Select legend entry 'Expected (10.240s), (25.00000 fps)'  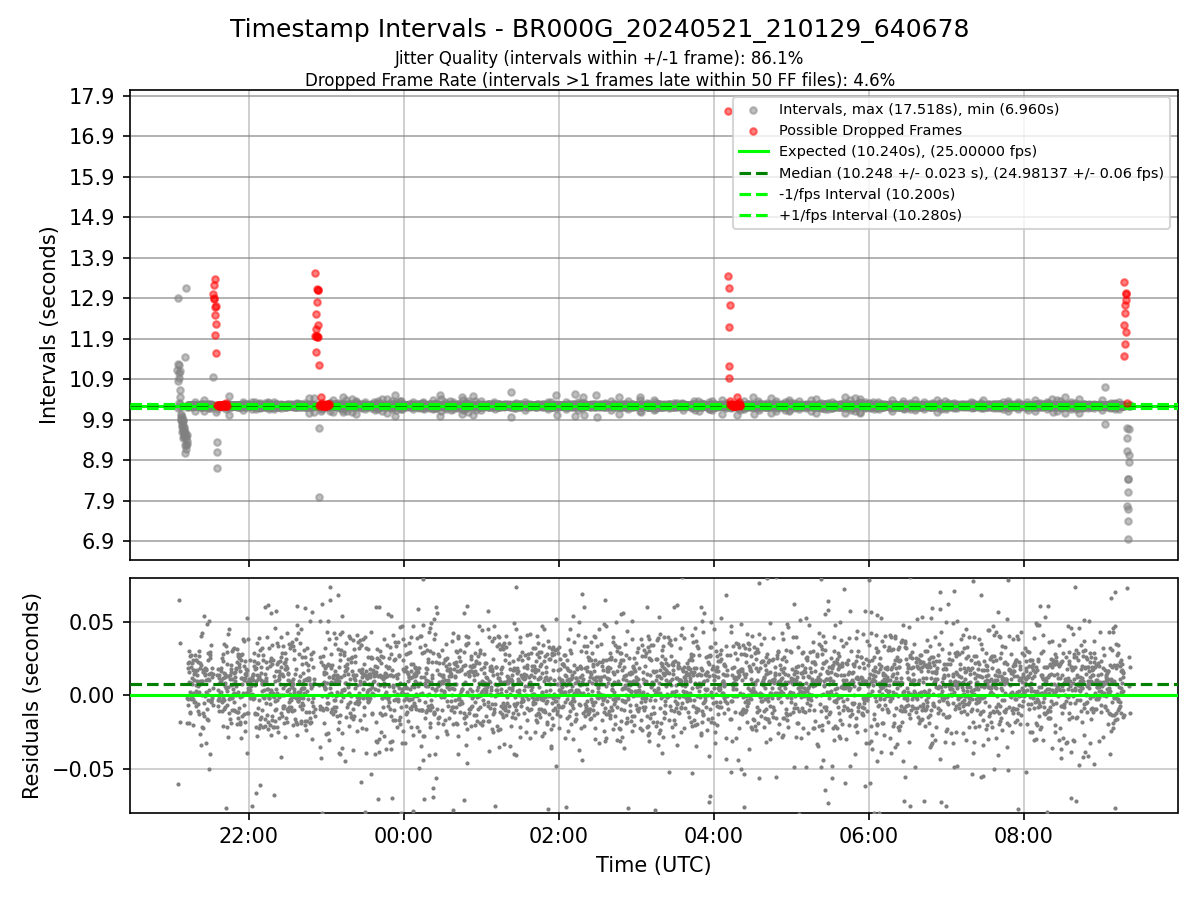click(907, 151)
